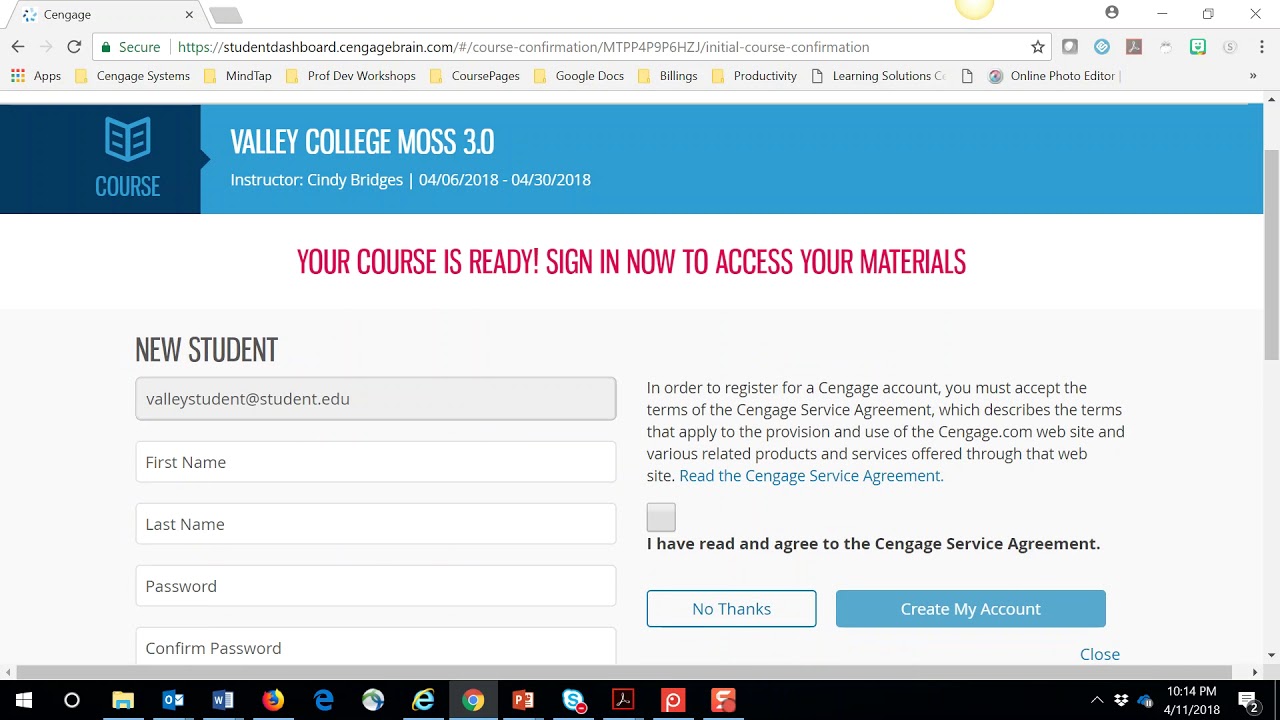Click vertical page scrollbar thumb
The height and width of the screenshot is (720, 1280).
(x=1272, y=255)
